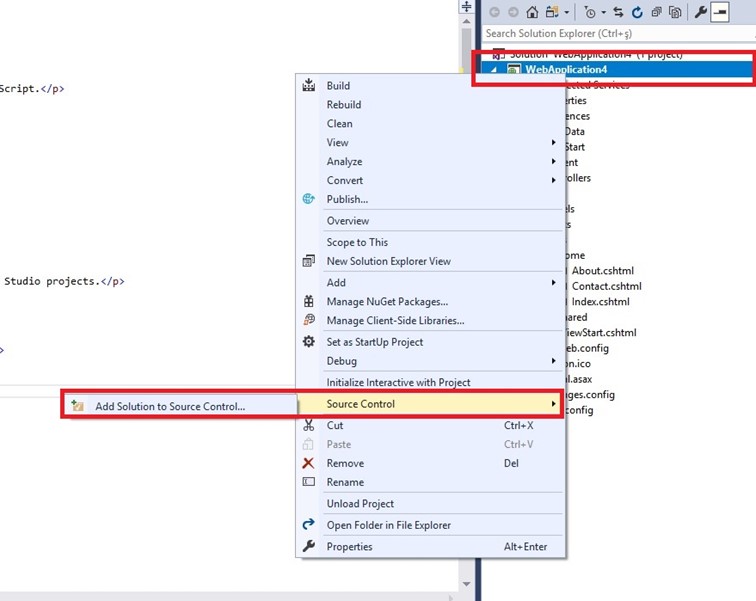The image size is (756, 601).
Task: Open the dropdown beside the switch views icon
Action: [x=567, y=13]
